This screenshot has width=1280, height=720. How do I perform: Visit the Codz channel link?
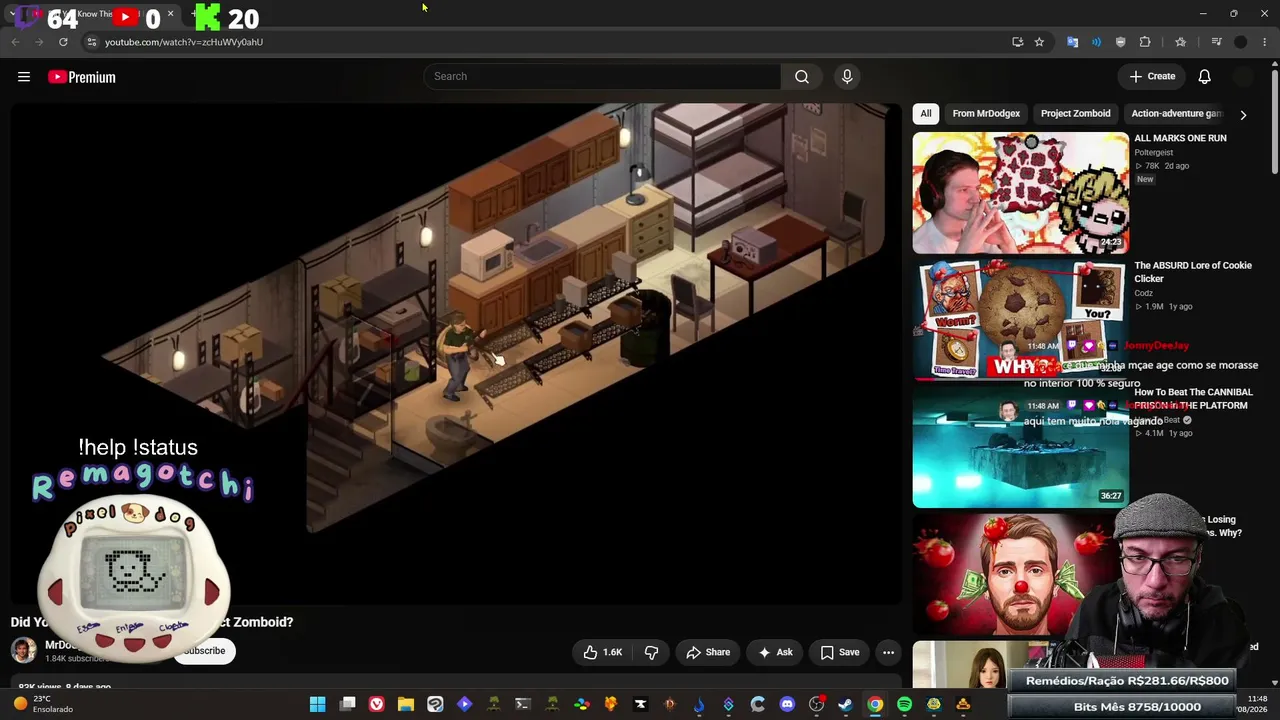(1144, 293)
